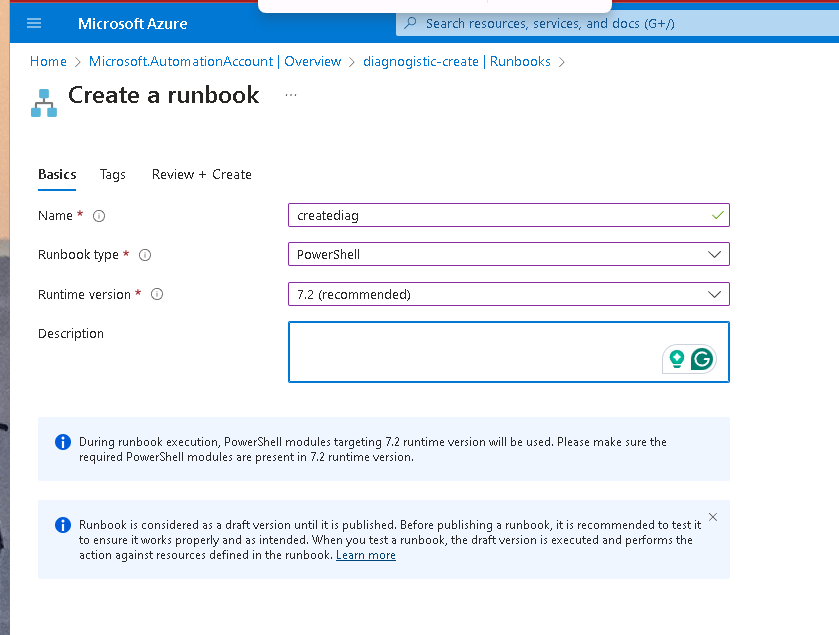Click info icon in PowerShell modules notice
The image size is (839, 635).
coord(63,442)
